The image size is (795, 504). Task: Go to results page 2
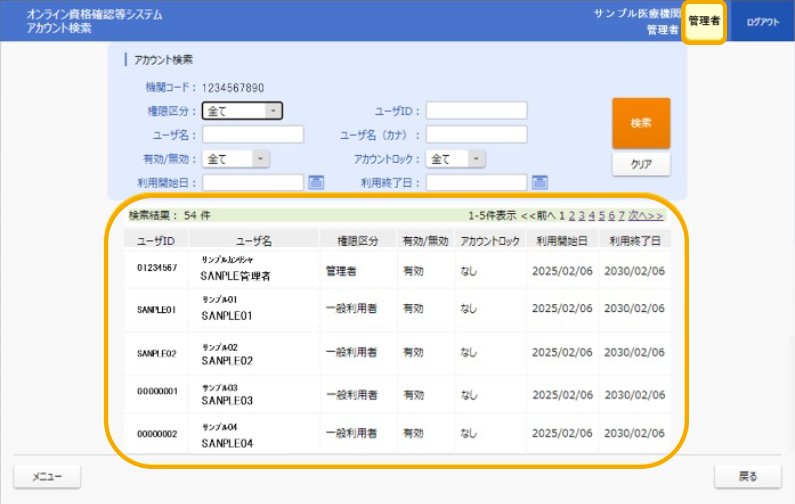click(572, 215)
